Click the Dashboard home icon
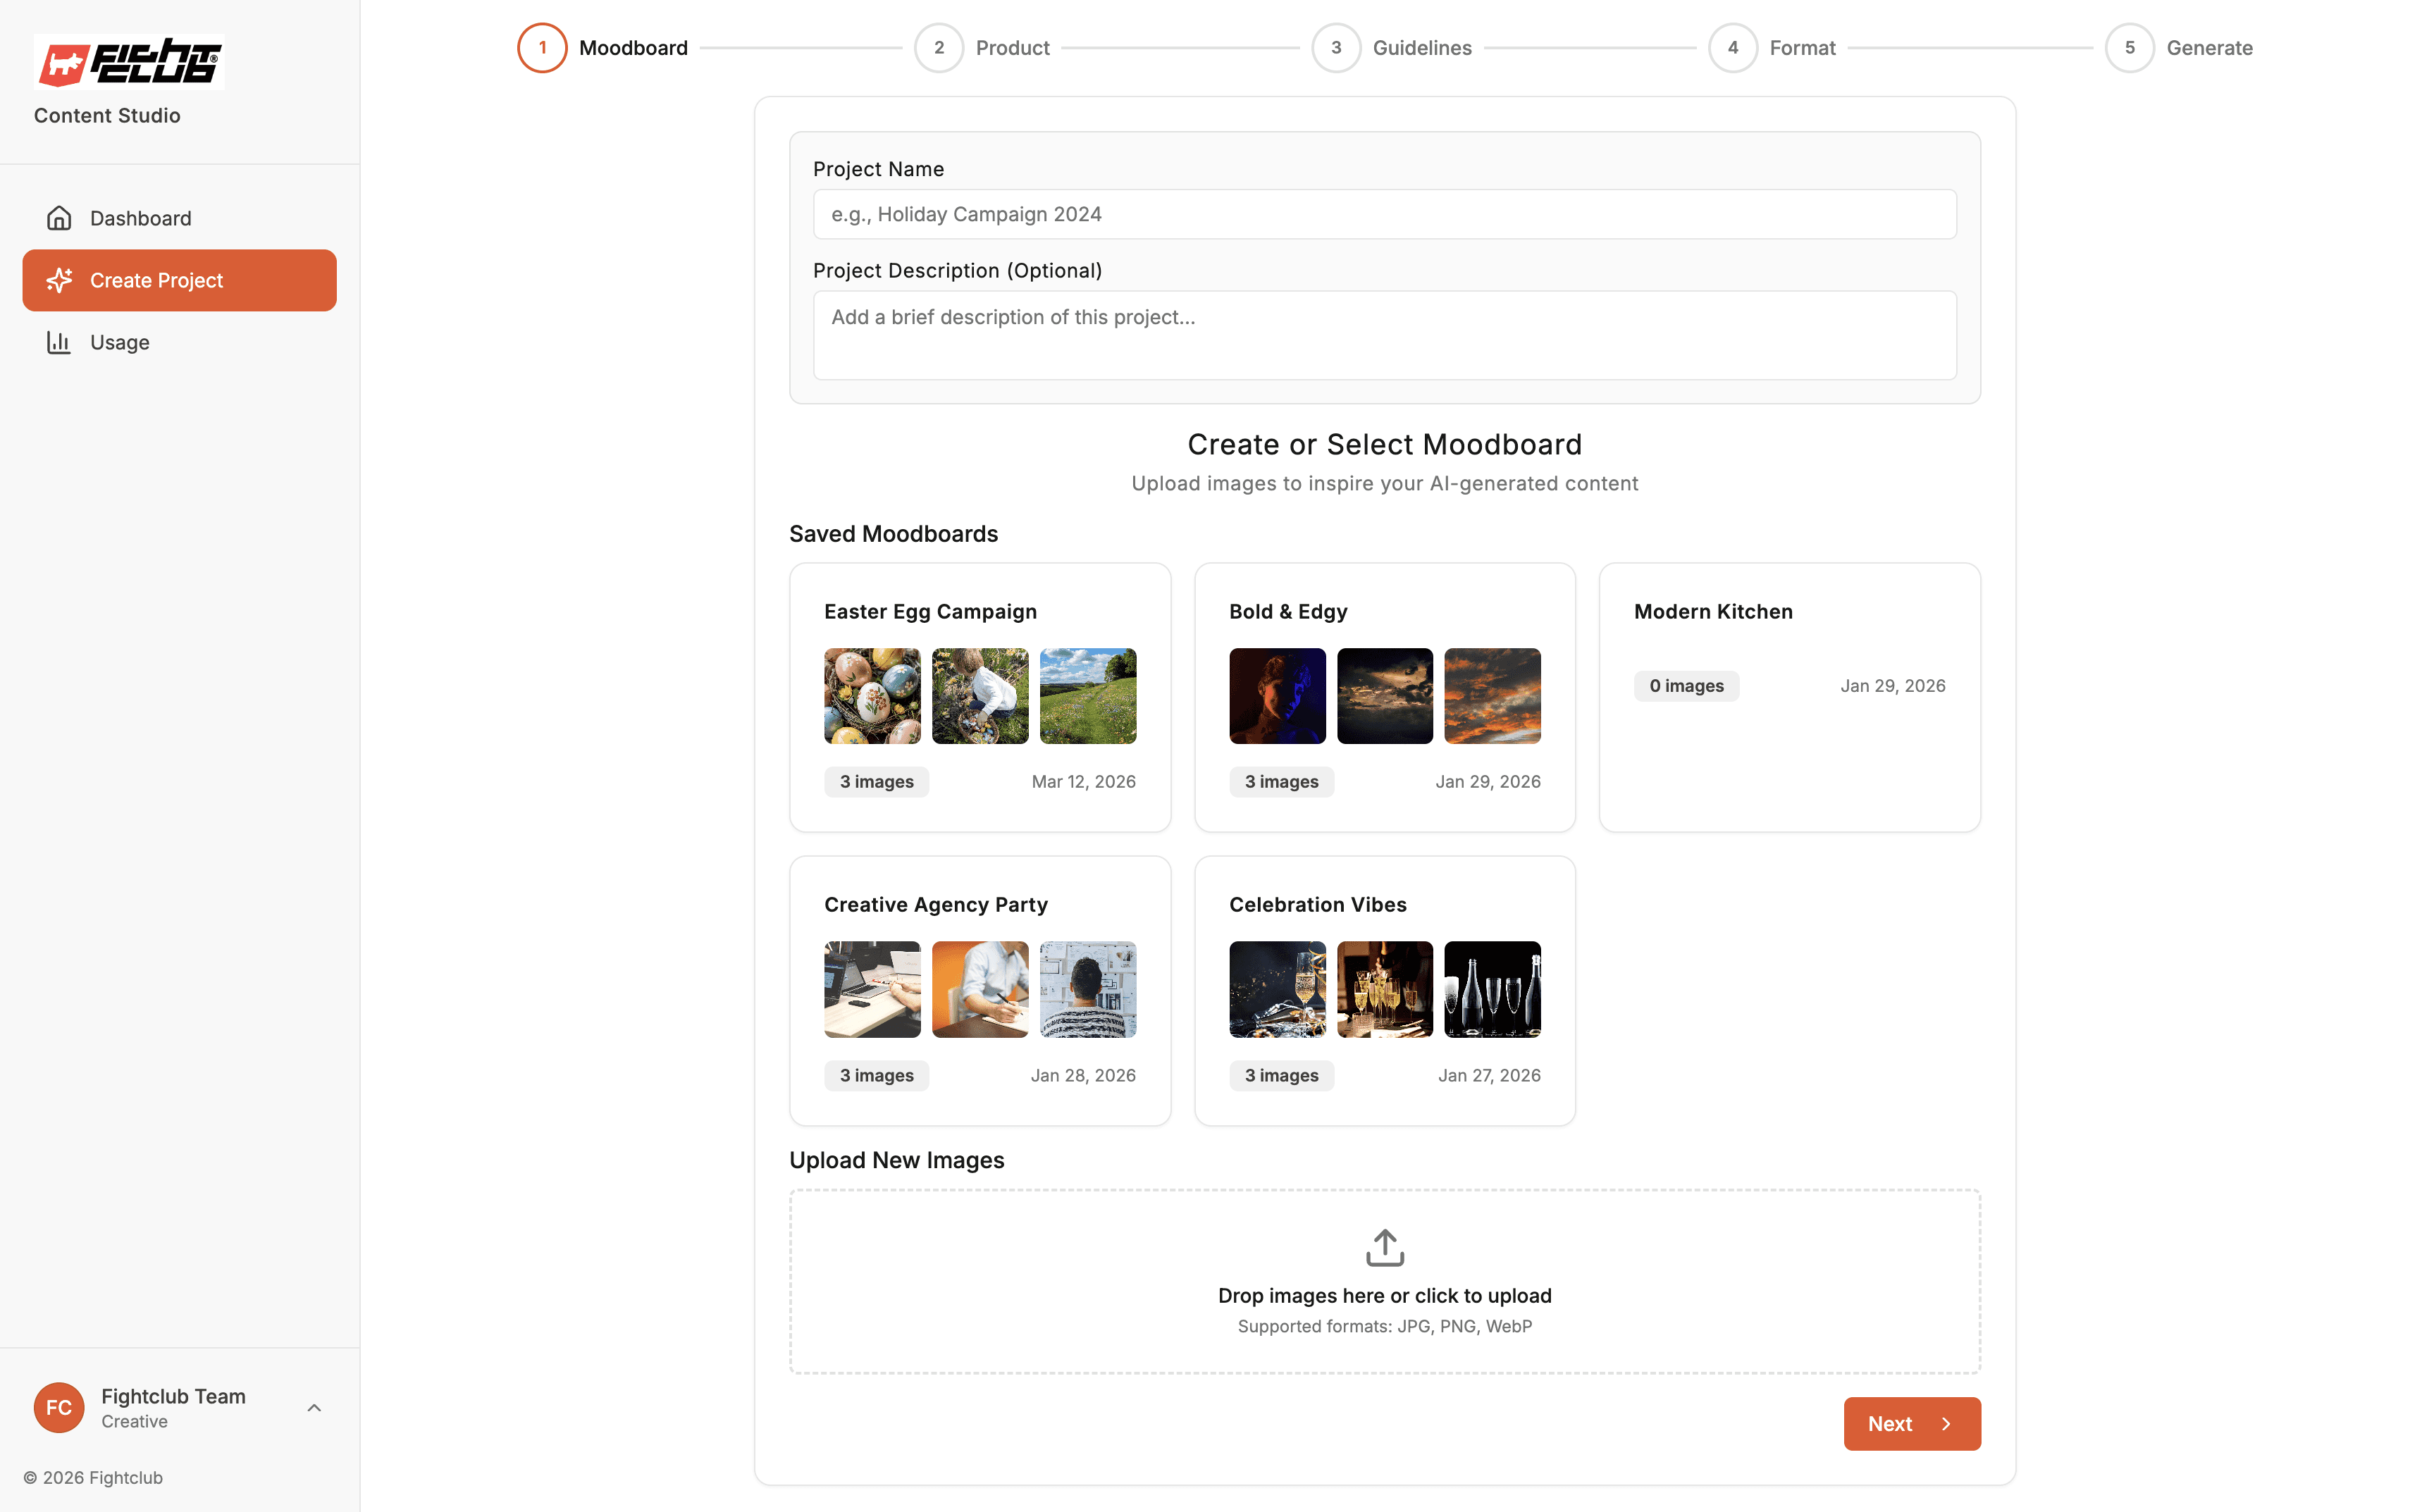The height and width of the screenshot is (1512, 2410). [x=59, y=218]
